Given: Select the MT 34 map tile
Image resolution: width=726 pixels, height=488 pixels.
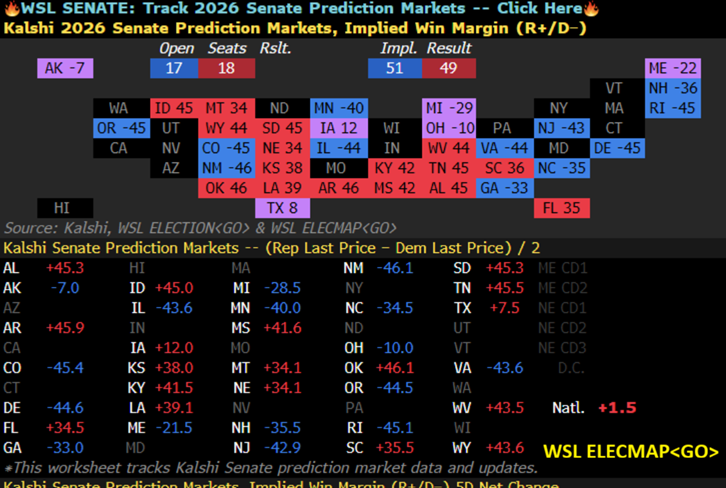Looking at the screenshot, I should [226, 108].
